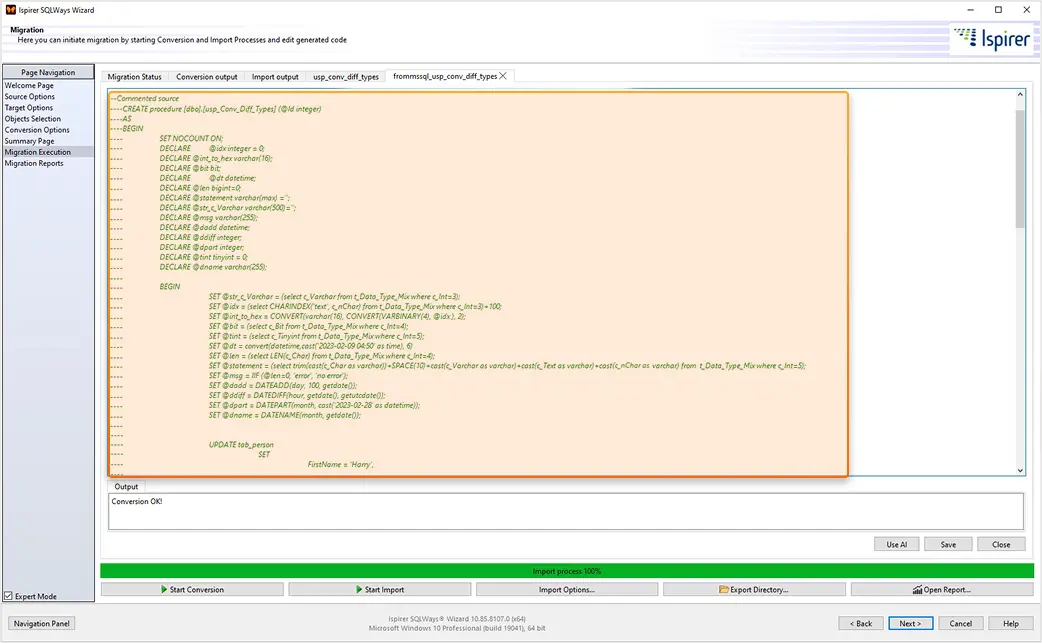Toggle the Expert Mode checkbox
Image resolution: width=1042 pixels, height=643 pixels.
click(9, 596)
